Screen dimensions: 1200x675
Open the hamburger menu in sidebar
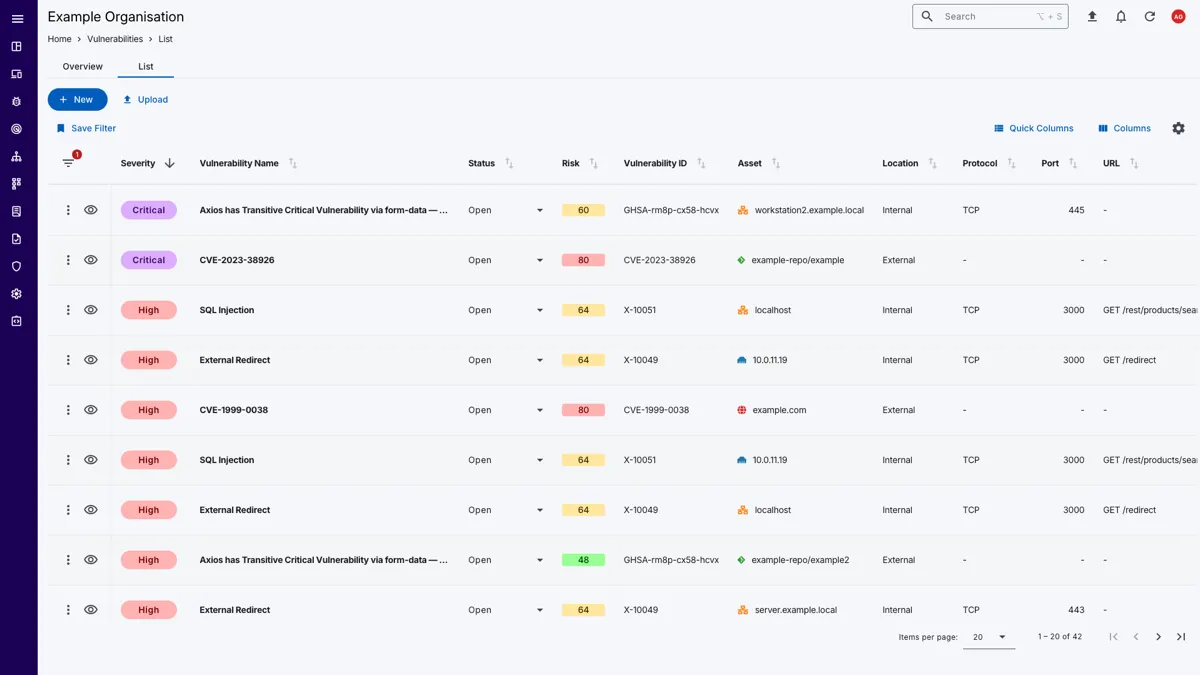click(17, 19)
